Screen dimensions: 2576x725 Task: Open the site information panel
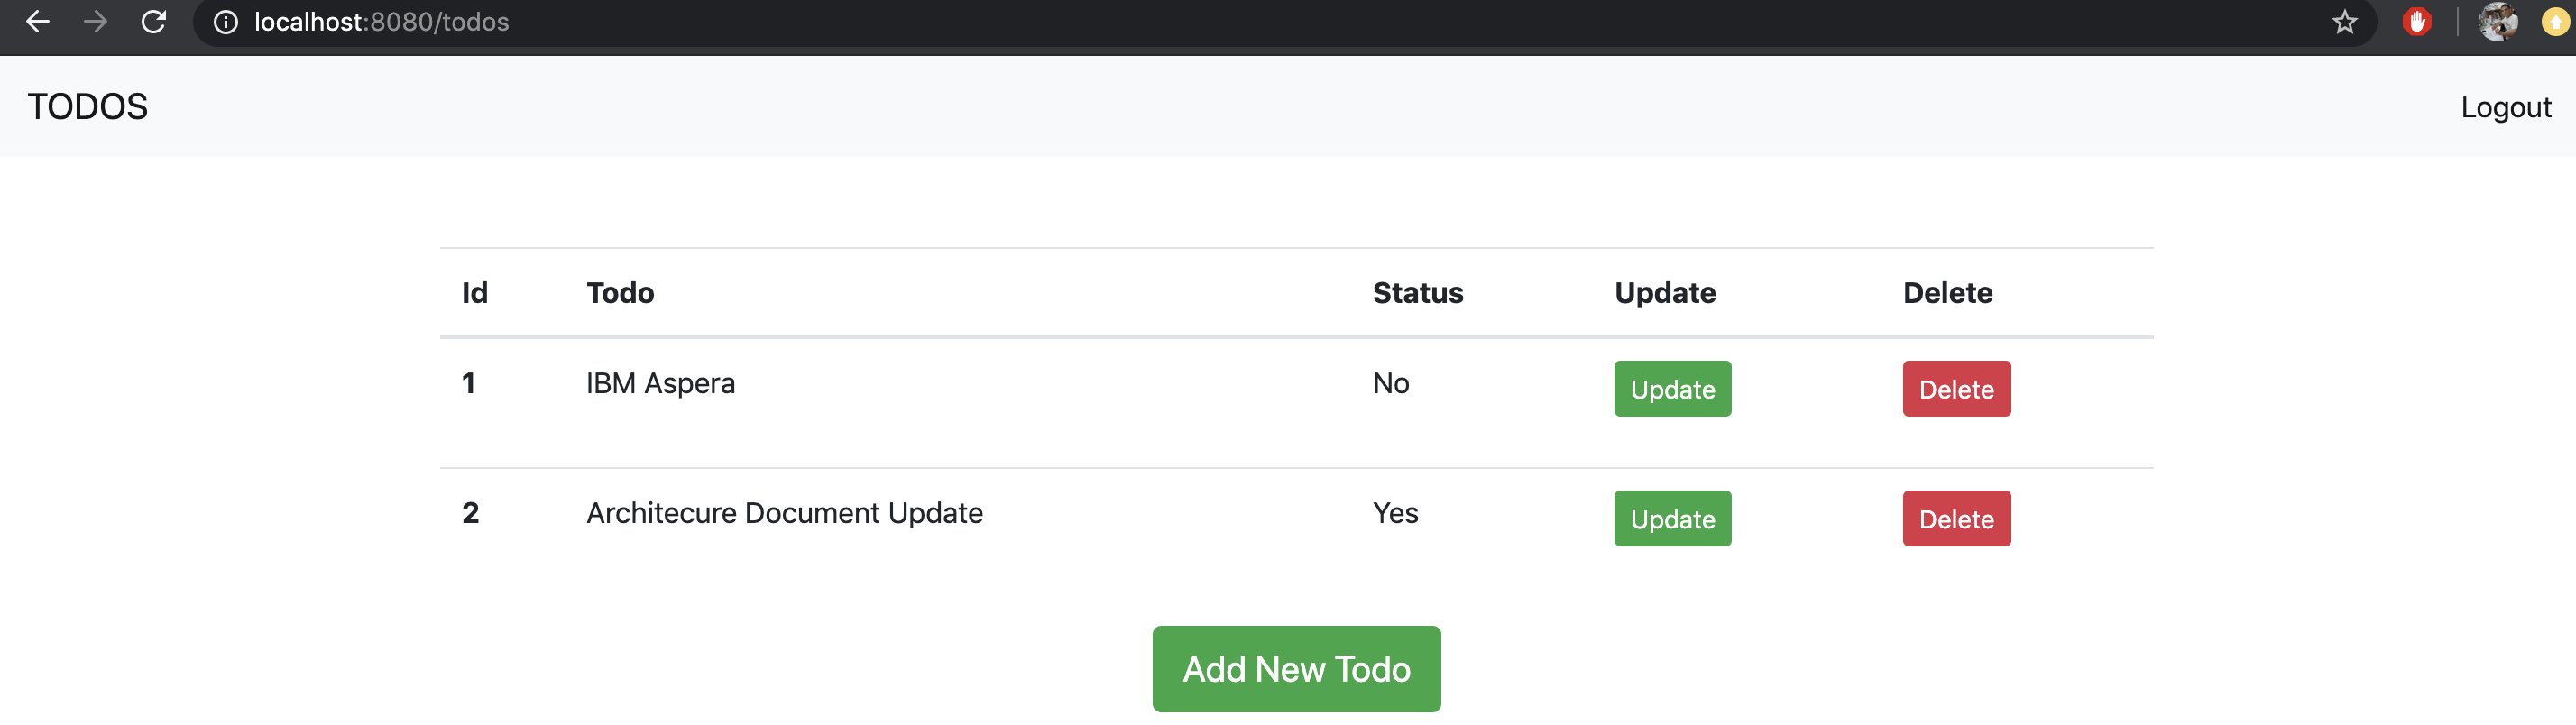click(x=222, y=21)
